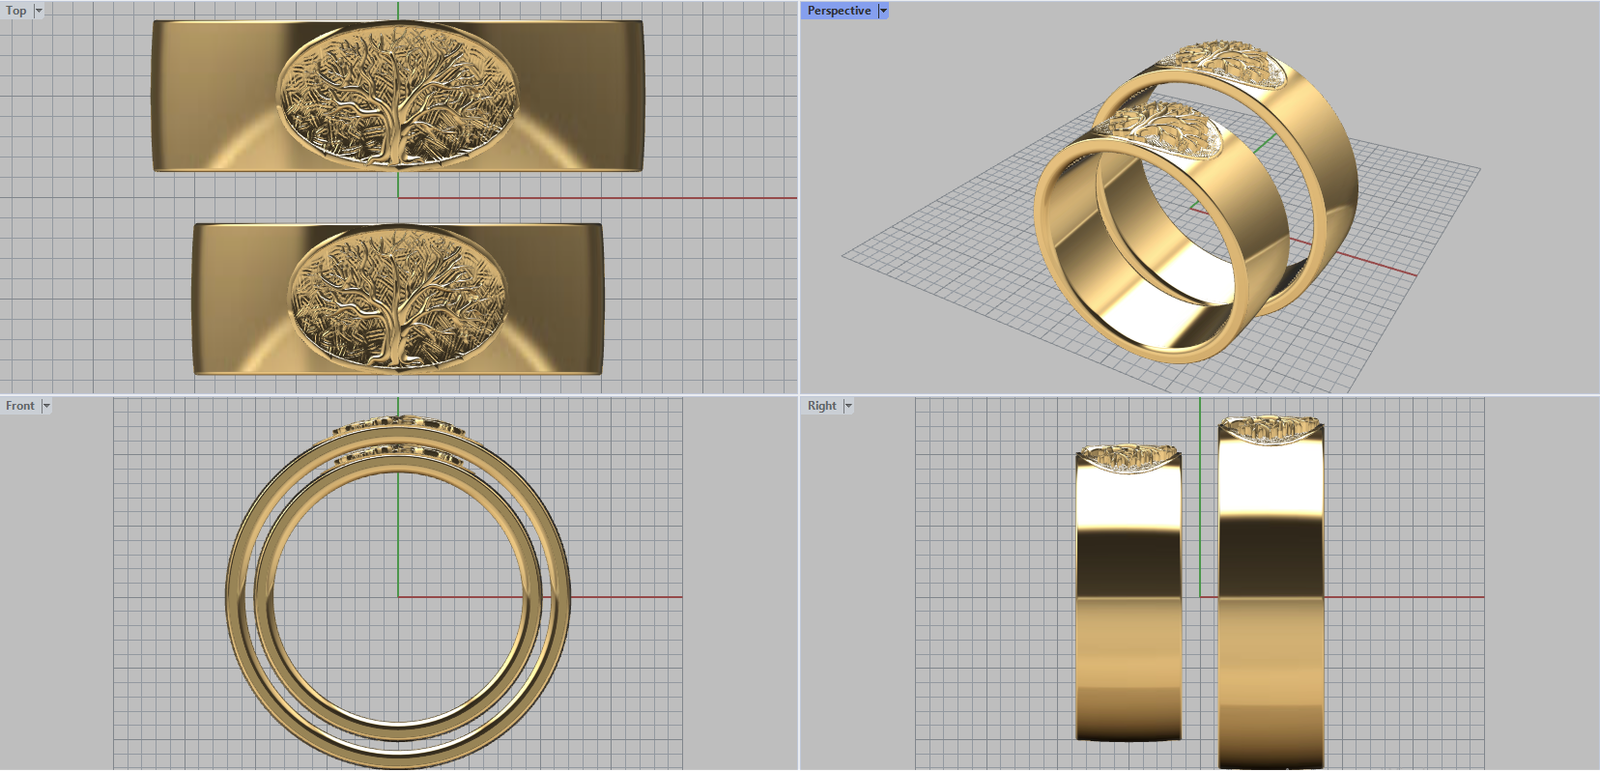Activate the Top viewport title label

tap(16, 11)
